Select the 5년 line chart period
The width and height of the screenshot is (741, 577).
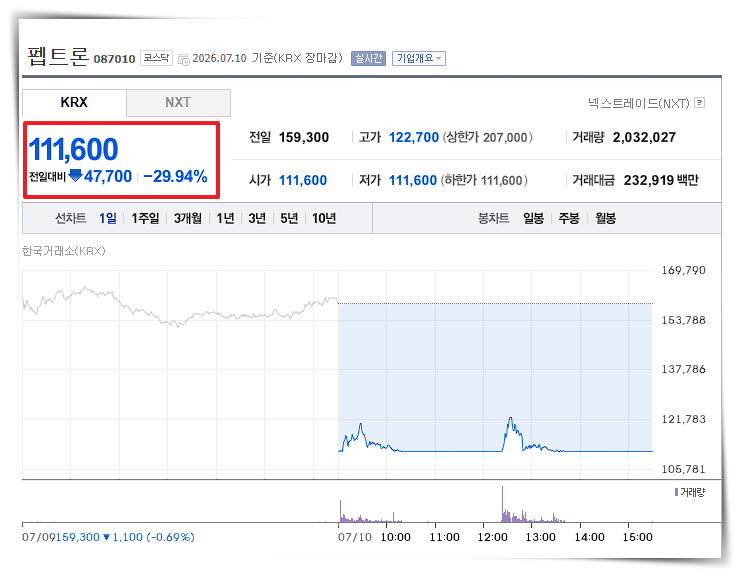point(289,218)
